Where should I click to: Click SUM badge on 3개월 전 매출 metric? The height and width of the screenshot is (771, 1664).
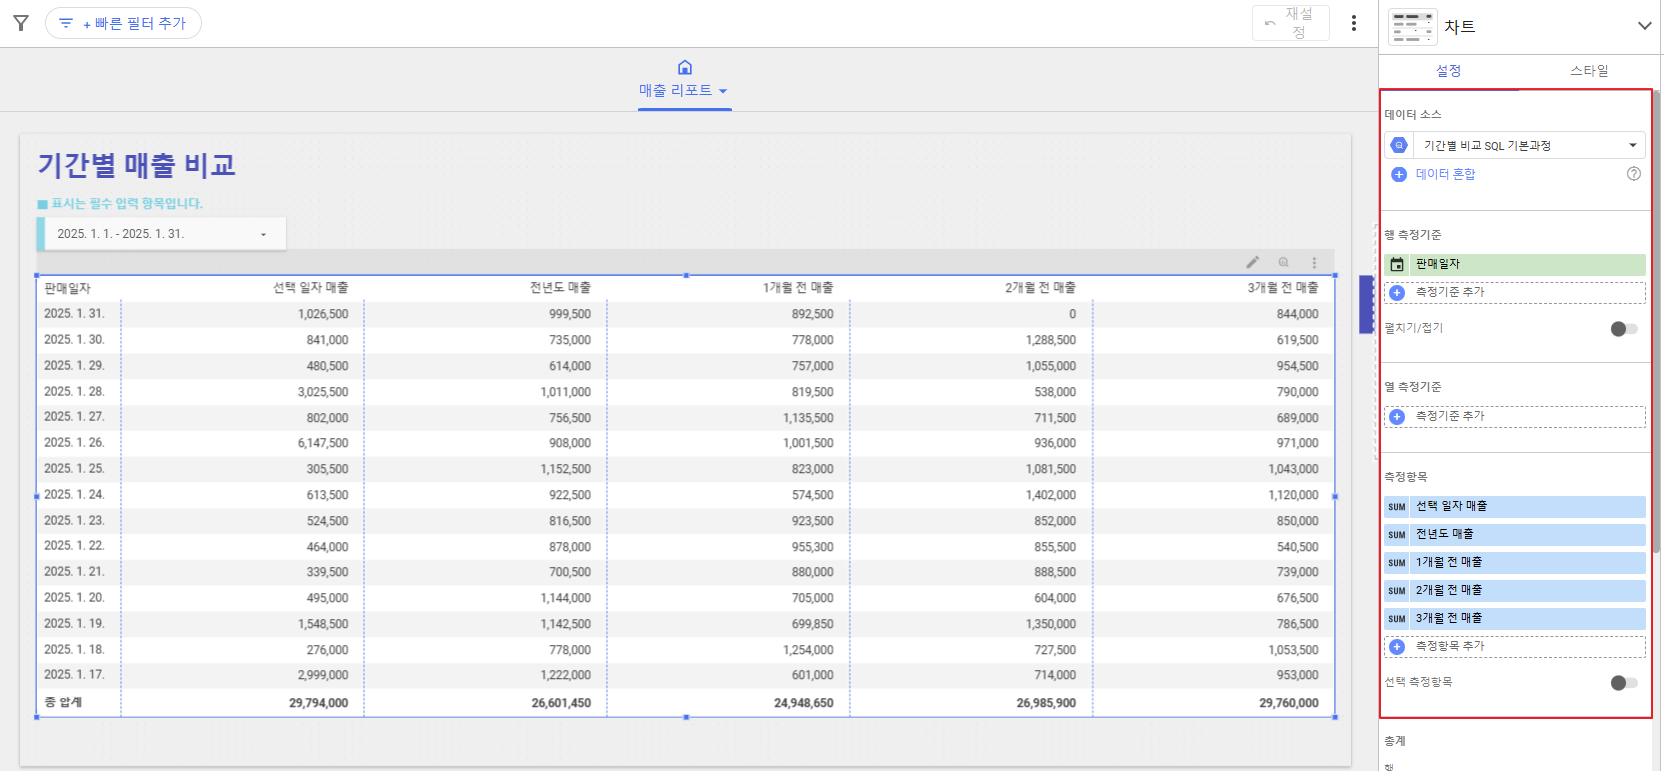point(1397,619)
